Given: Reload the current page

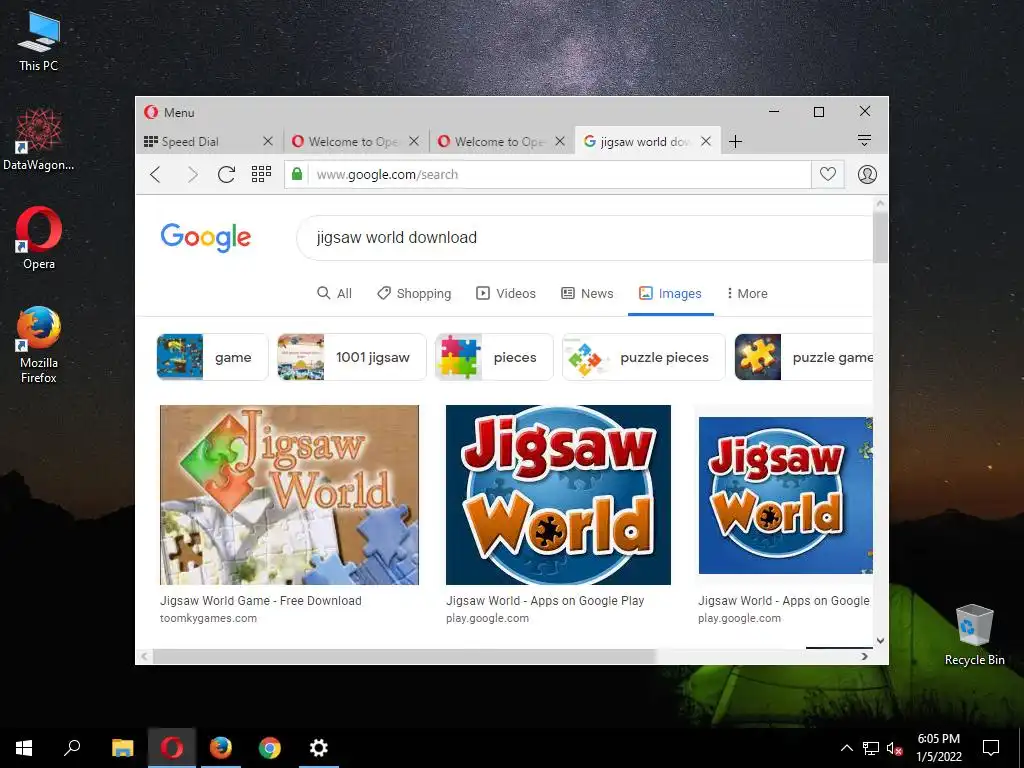Looking at the screenshot, I should (x=227, y=174).
